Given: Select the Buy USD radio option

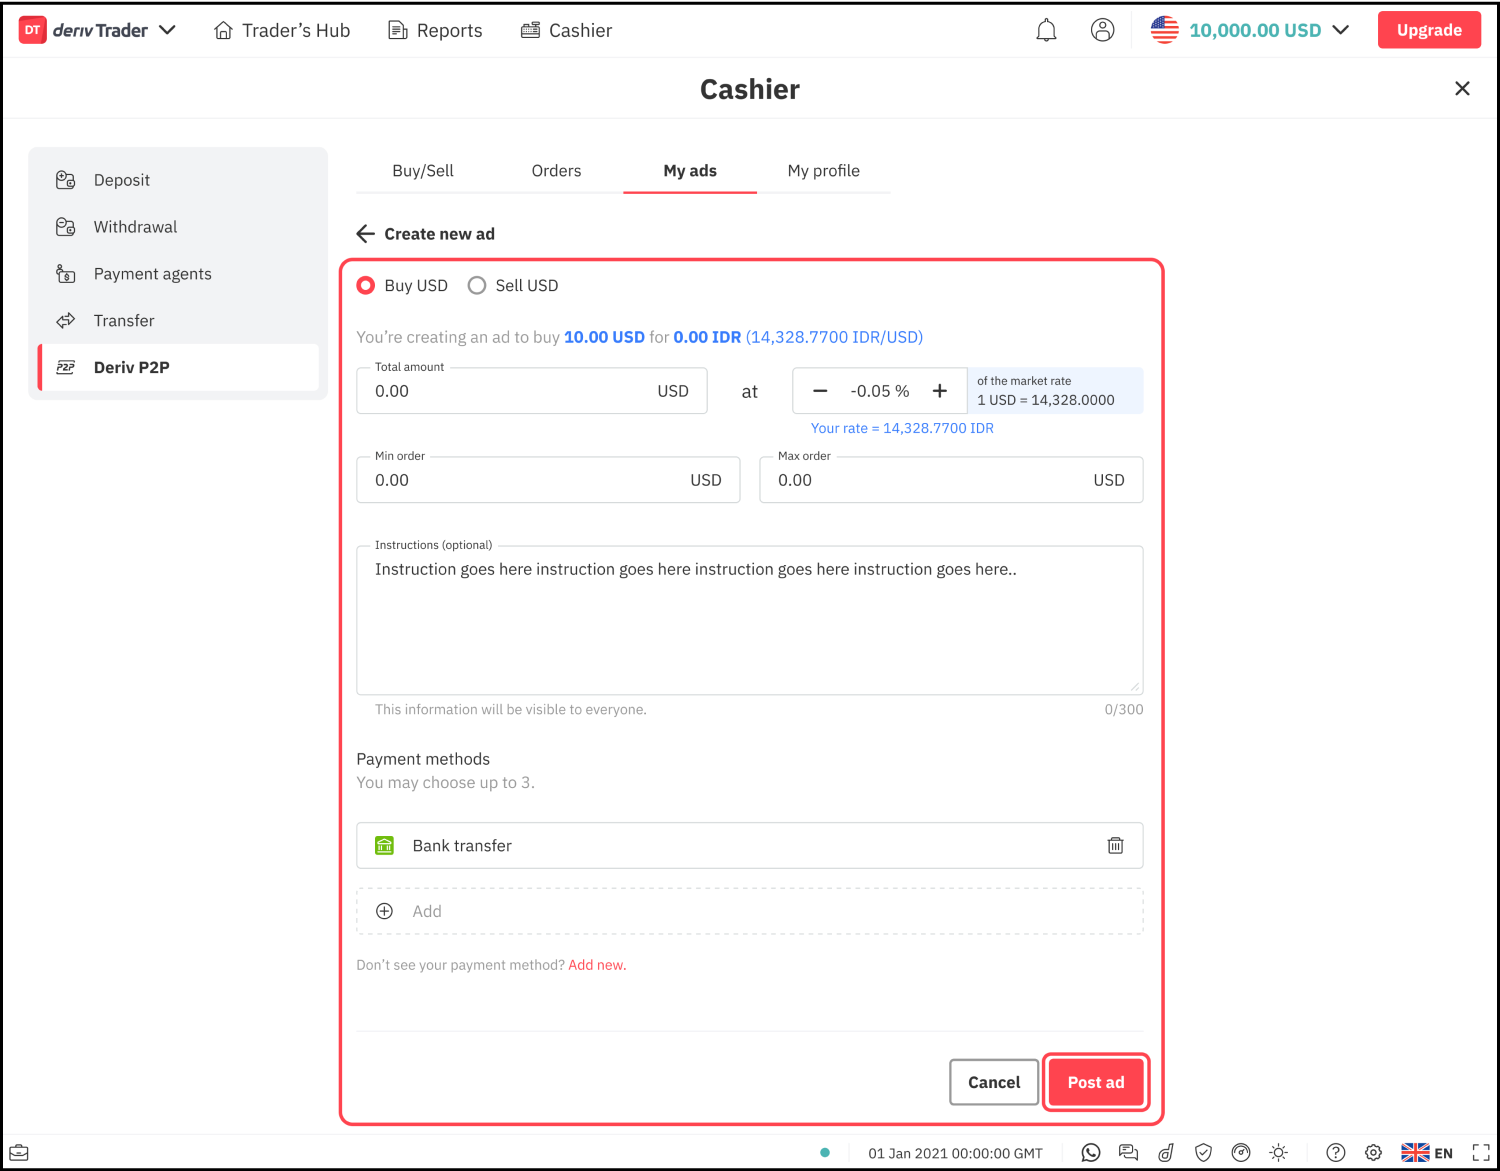Looking at the screenshot, I should (x=367, y=286).
